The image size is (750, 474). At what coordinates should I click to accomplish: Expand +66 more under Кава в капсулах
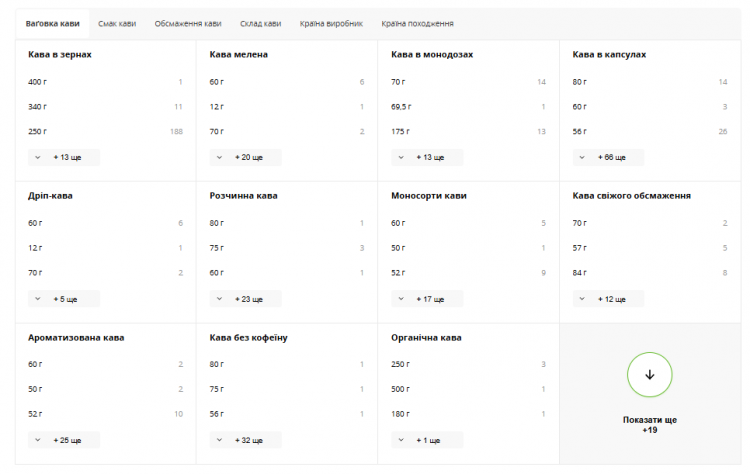(x=608, y=157)
